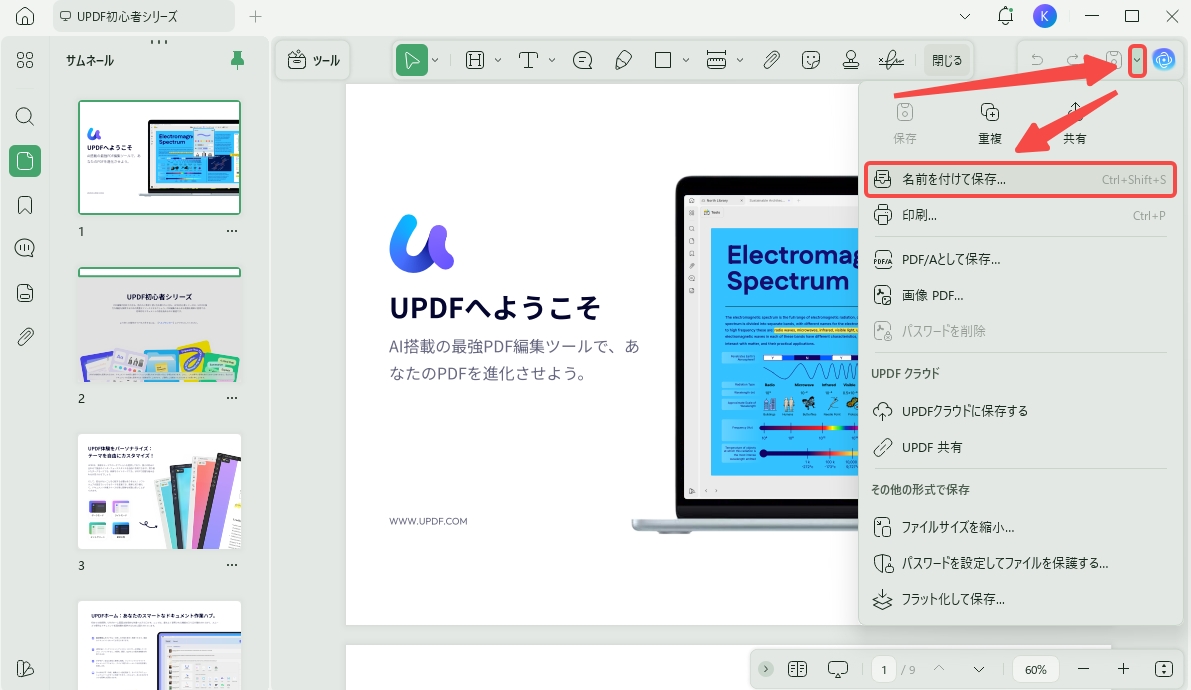Change the page layout view icon
Image resolution: width=1191 pixels, height=690 pixels.
tap(797, 669)
